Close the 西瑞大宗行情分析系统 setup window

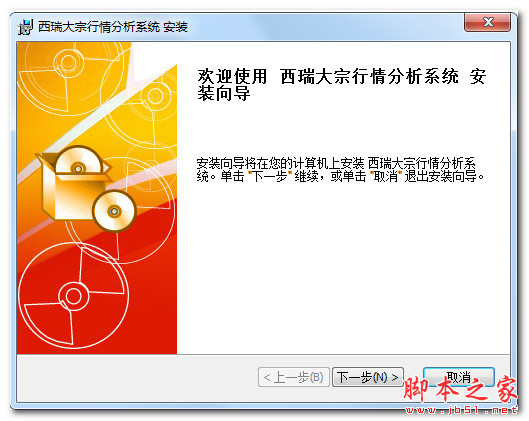point(487,23)
